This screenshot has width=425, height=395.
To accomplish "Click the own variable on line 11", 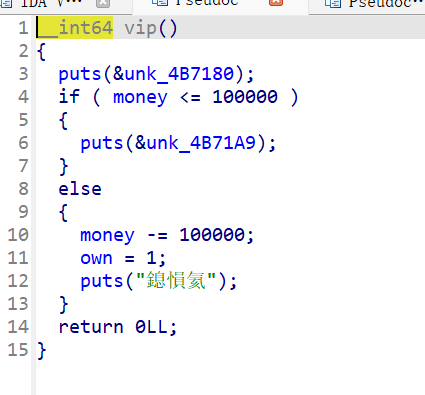I will tap(96, 258).
